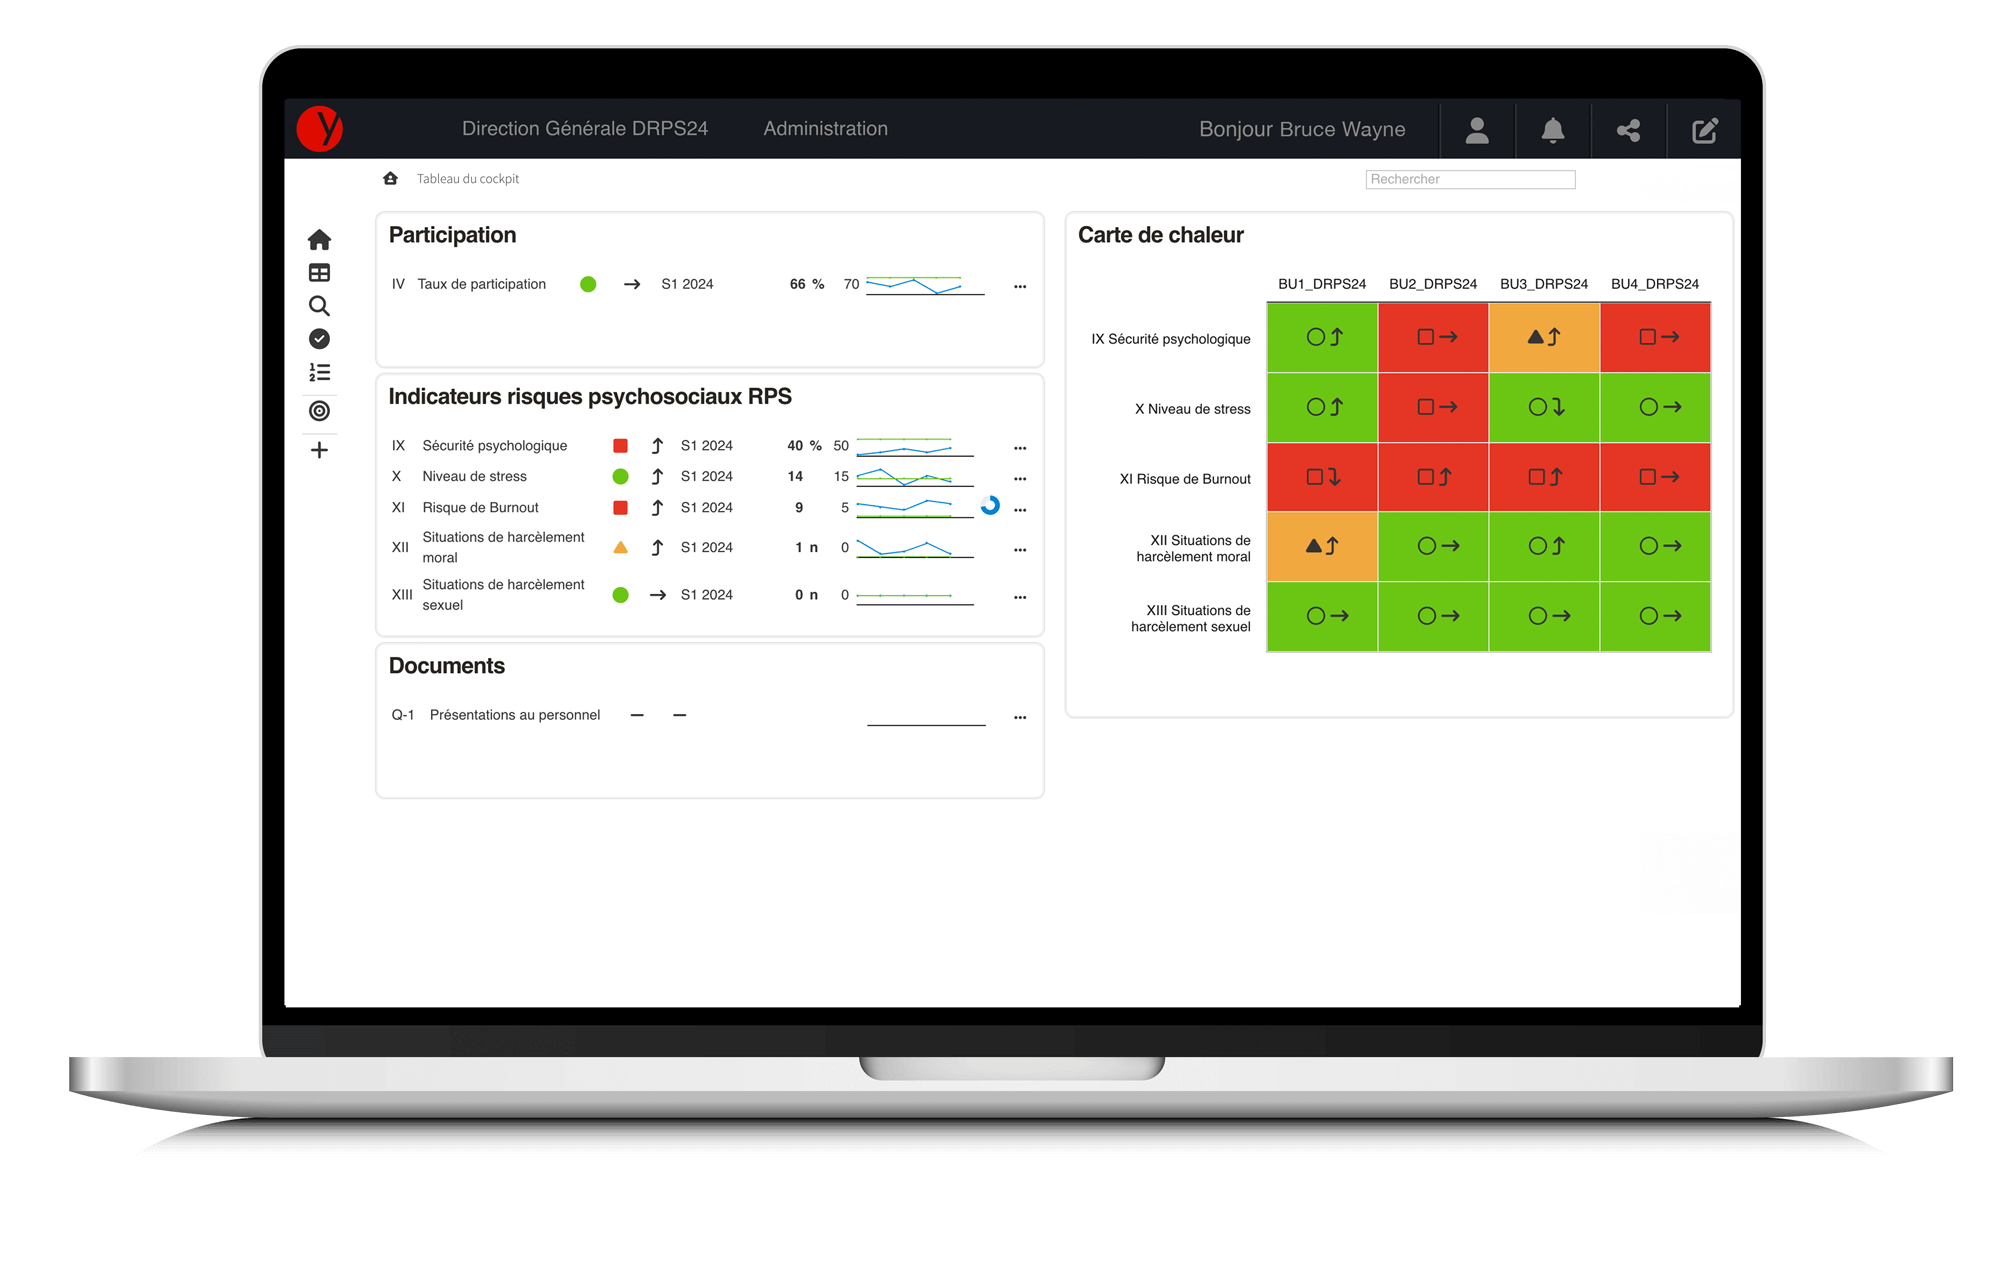The width and height of the screenshot is (2000, 1279).
Task: Click the green dot for harcèlement sexuel
Action: click(620, 595)
